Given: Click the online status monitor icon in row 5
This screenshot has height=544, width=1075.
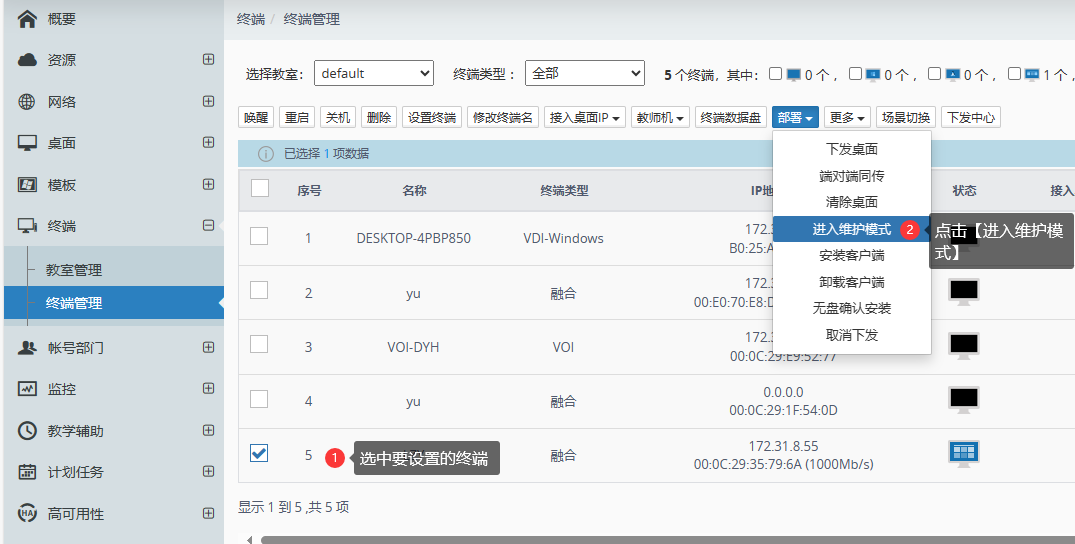Looking at the screenshot, I should (x=964, y=454).
